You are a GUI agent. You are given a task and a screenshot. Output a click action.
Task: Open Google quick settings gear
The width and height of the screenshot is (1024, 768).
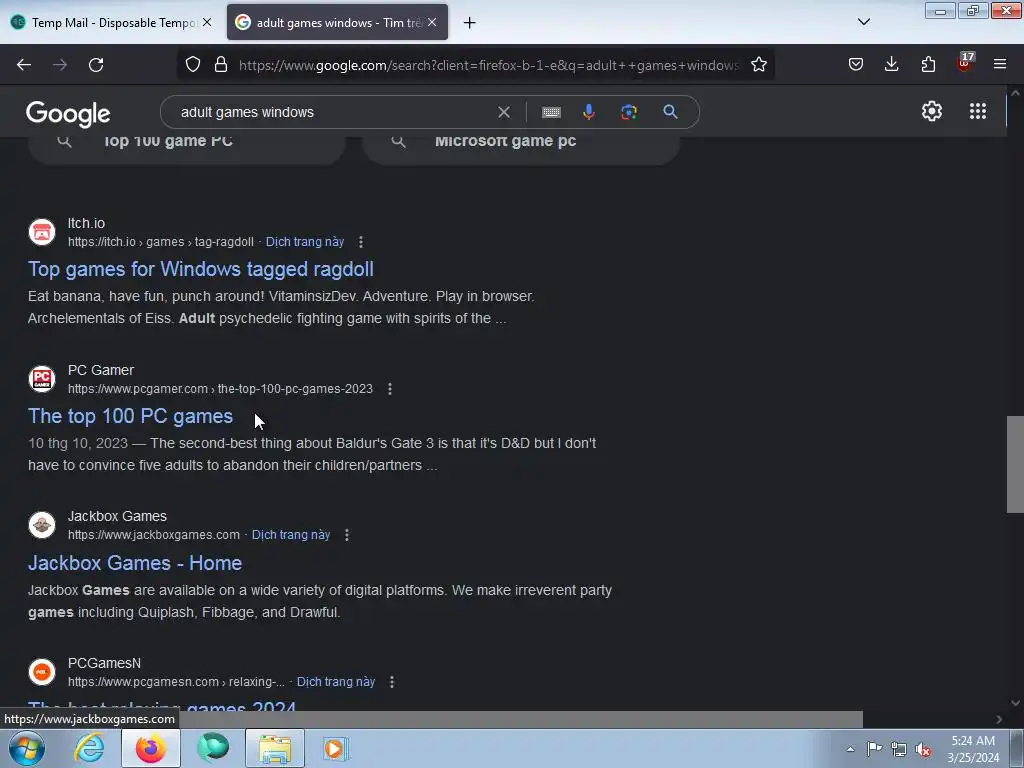coord(931,111)
